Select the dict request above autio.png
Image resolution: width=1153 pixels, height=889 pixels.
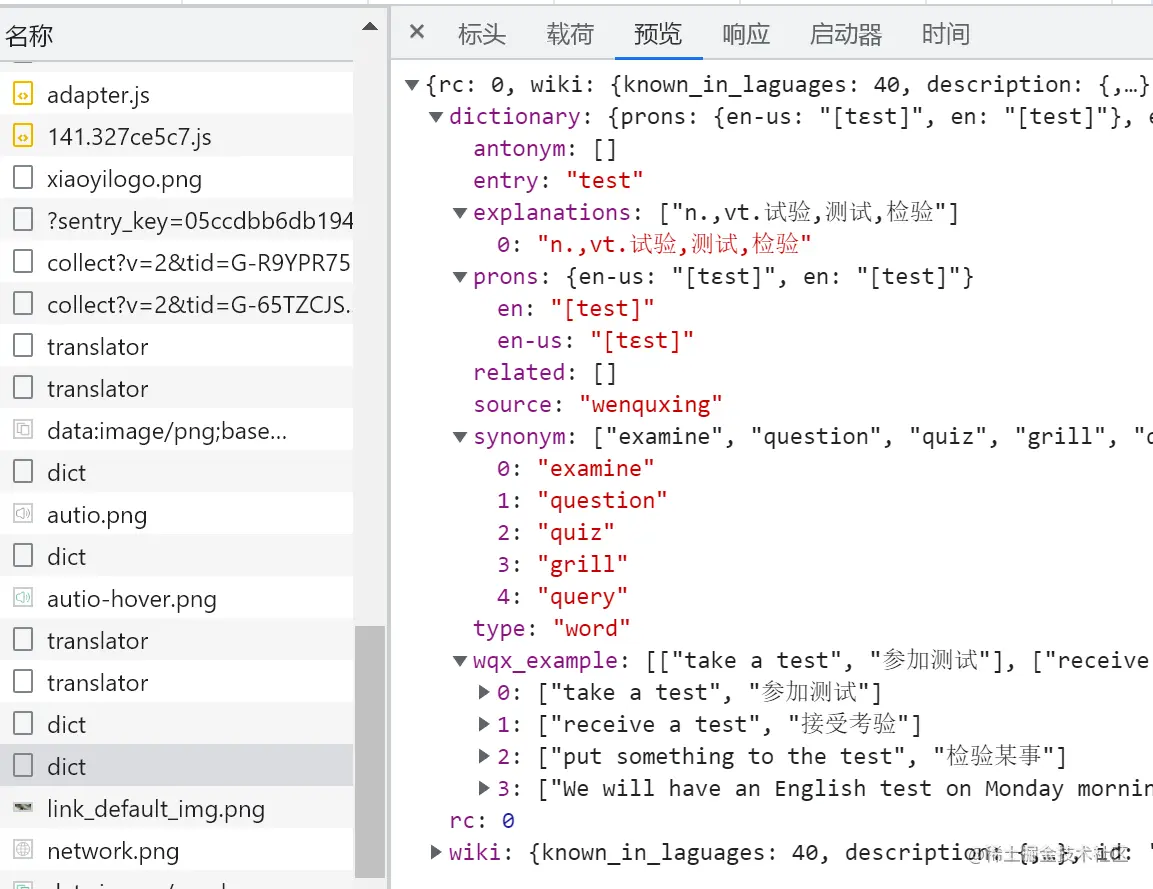pos(176,472)
